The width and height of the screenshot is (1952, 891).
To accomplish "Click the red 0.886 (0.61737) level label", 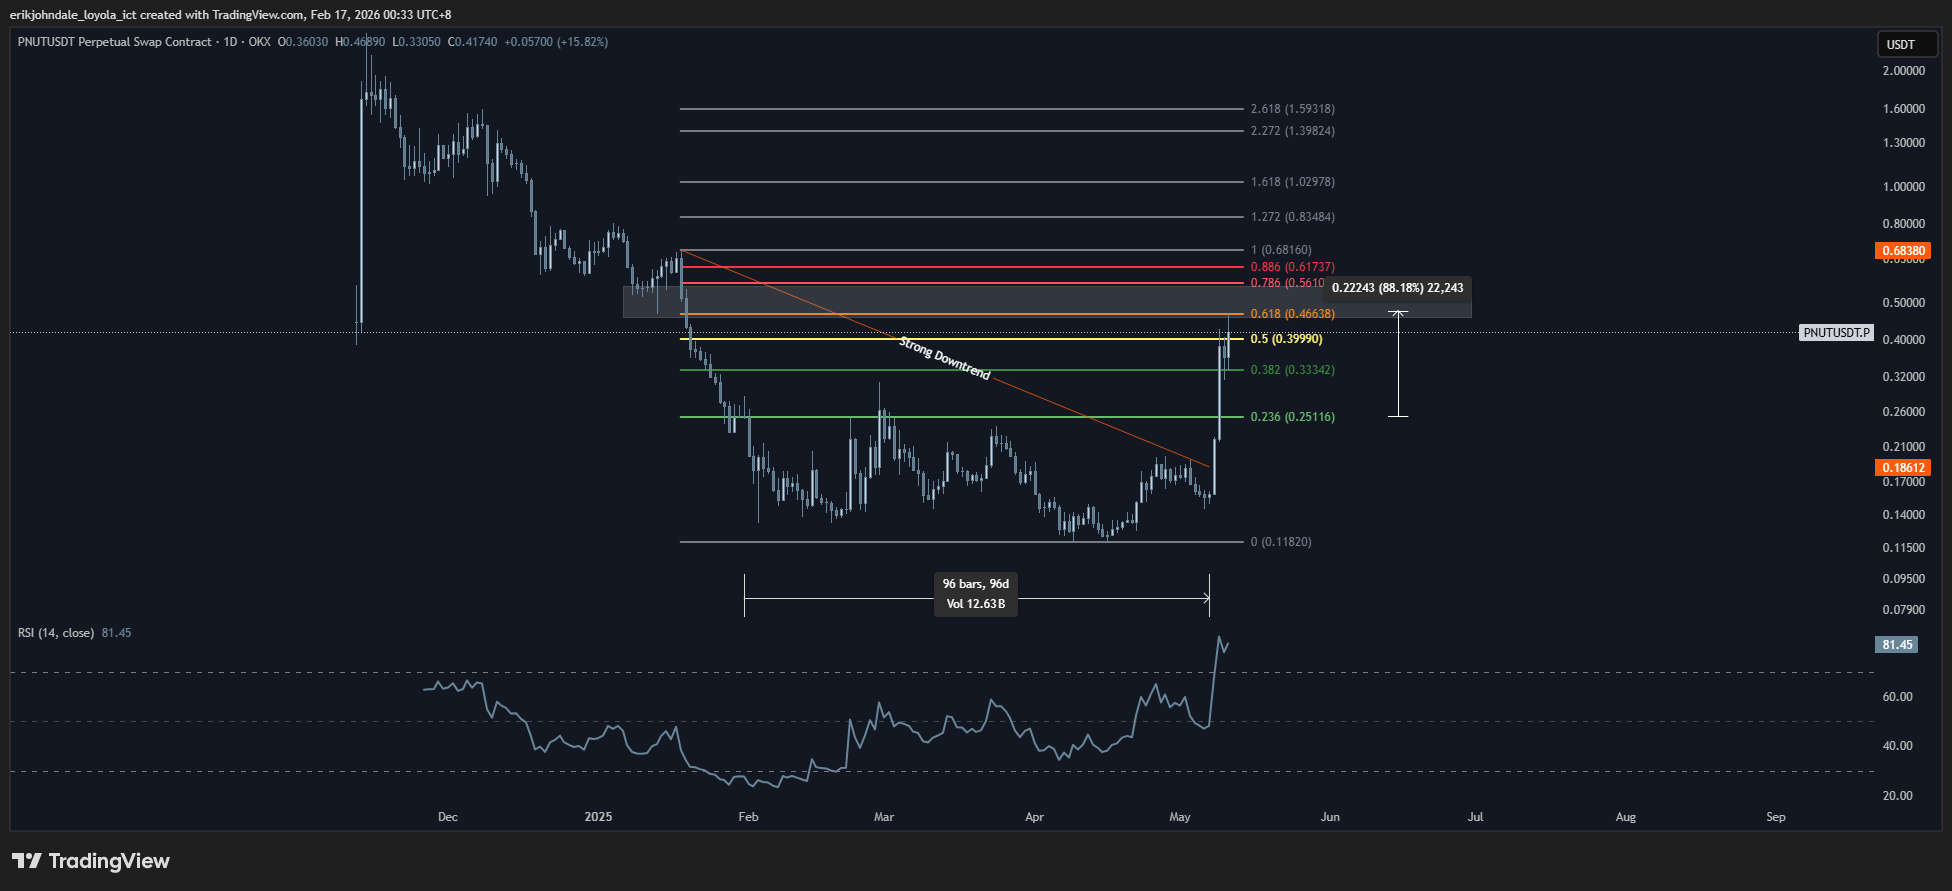I will (x=1292, y=267).
